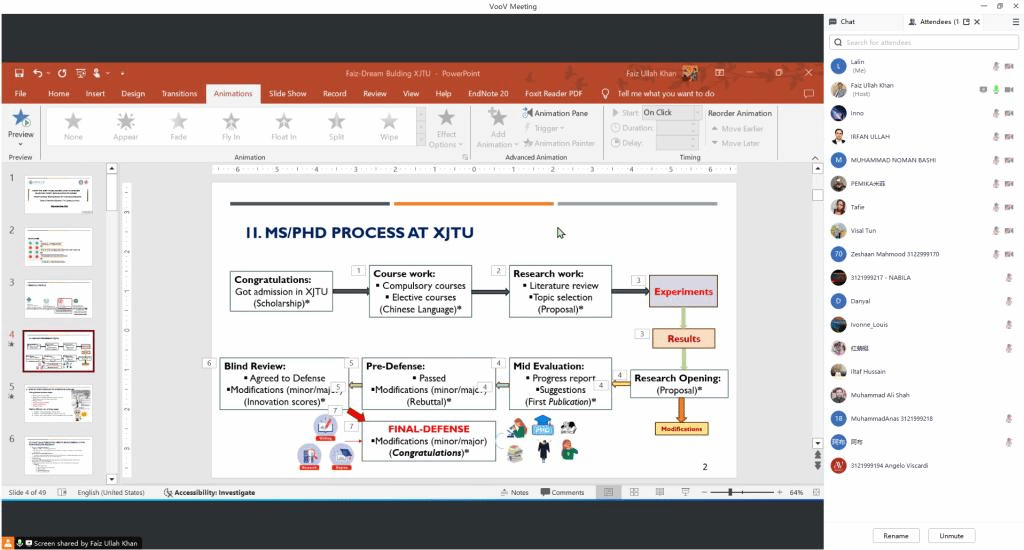The image size is (1024, 550).
Task: Toggle Notes pane in status bar
Action: pyautogui.click(x=514, y=493)
